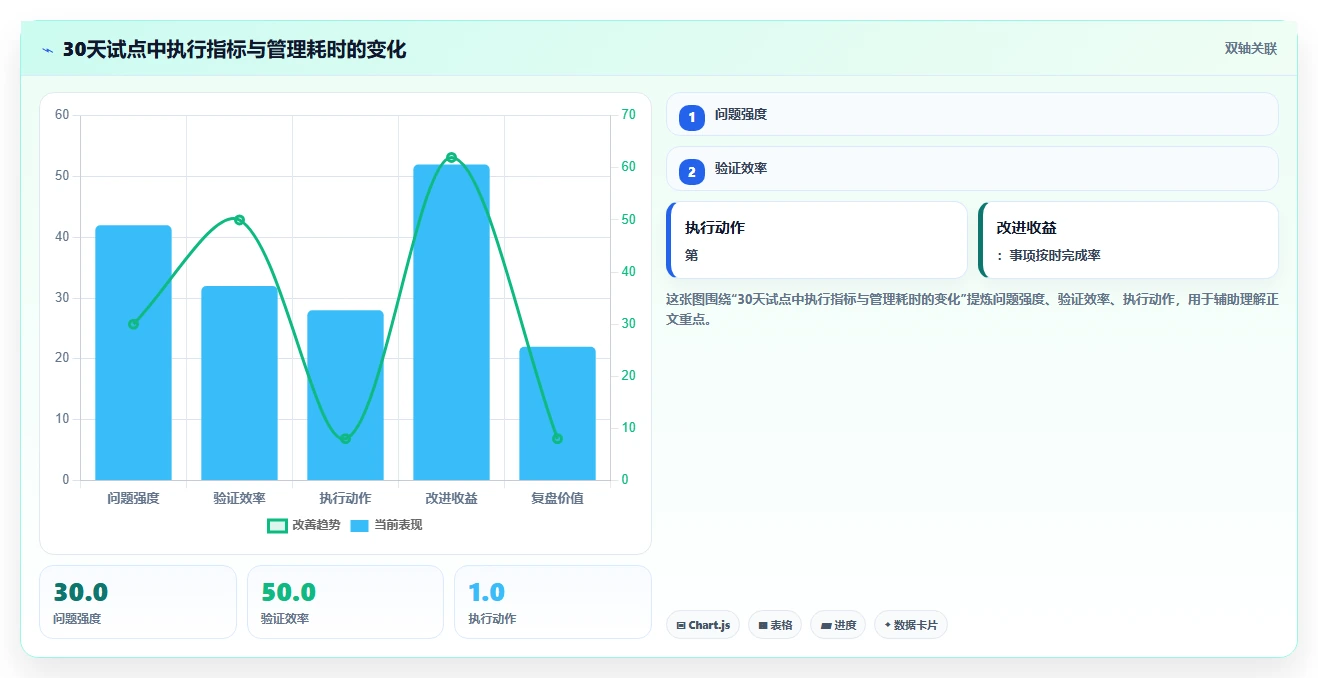This screenshot has width=1318, height=678.
Task: Click the 双轴关联 label in the header
Action: (x=1251, y=49)
